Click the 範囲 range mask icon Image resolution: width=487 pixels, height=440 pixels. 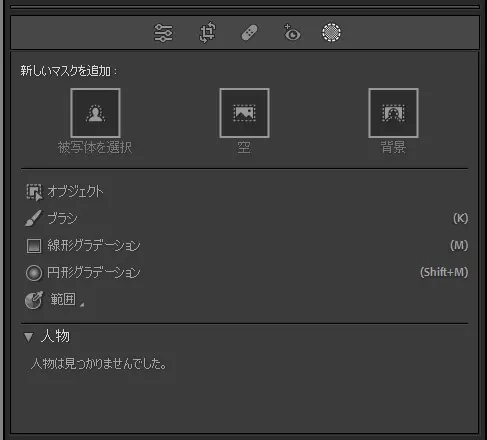pyautogui.click(x=34, y=300)
